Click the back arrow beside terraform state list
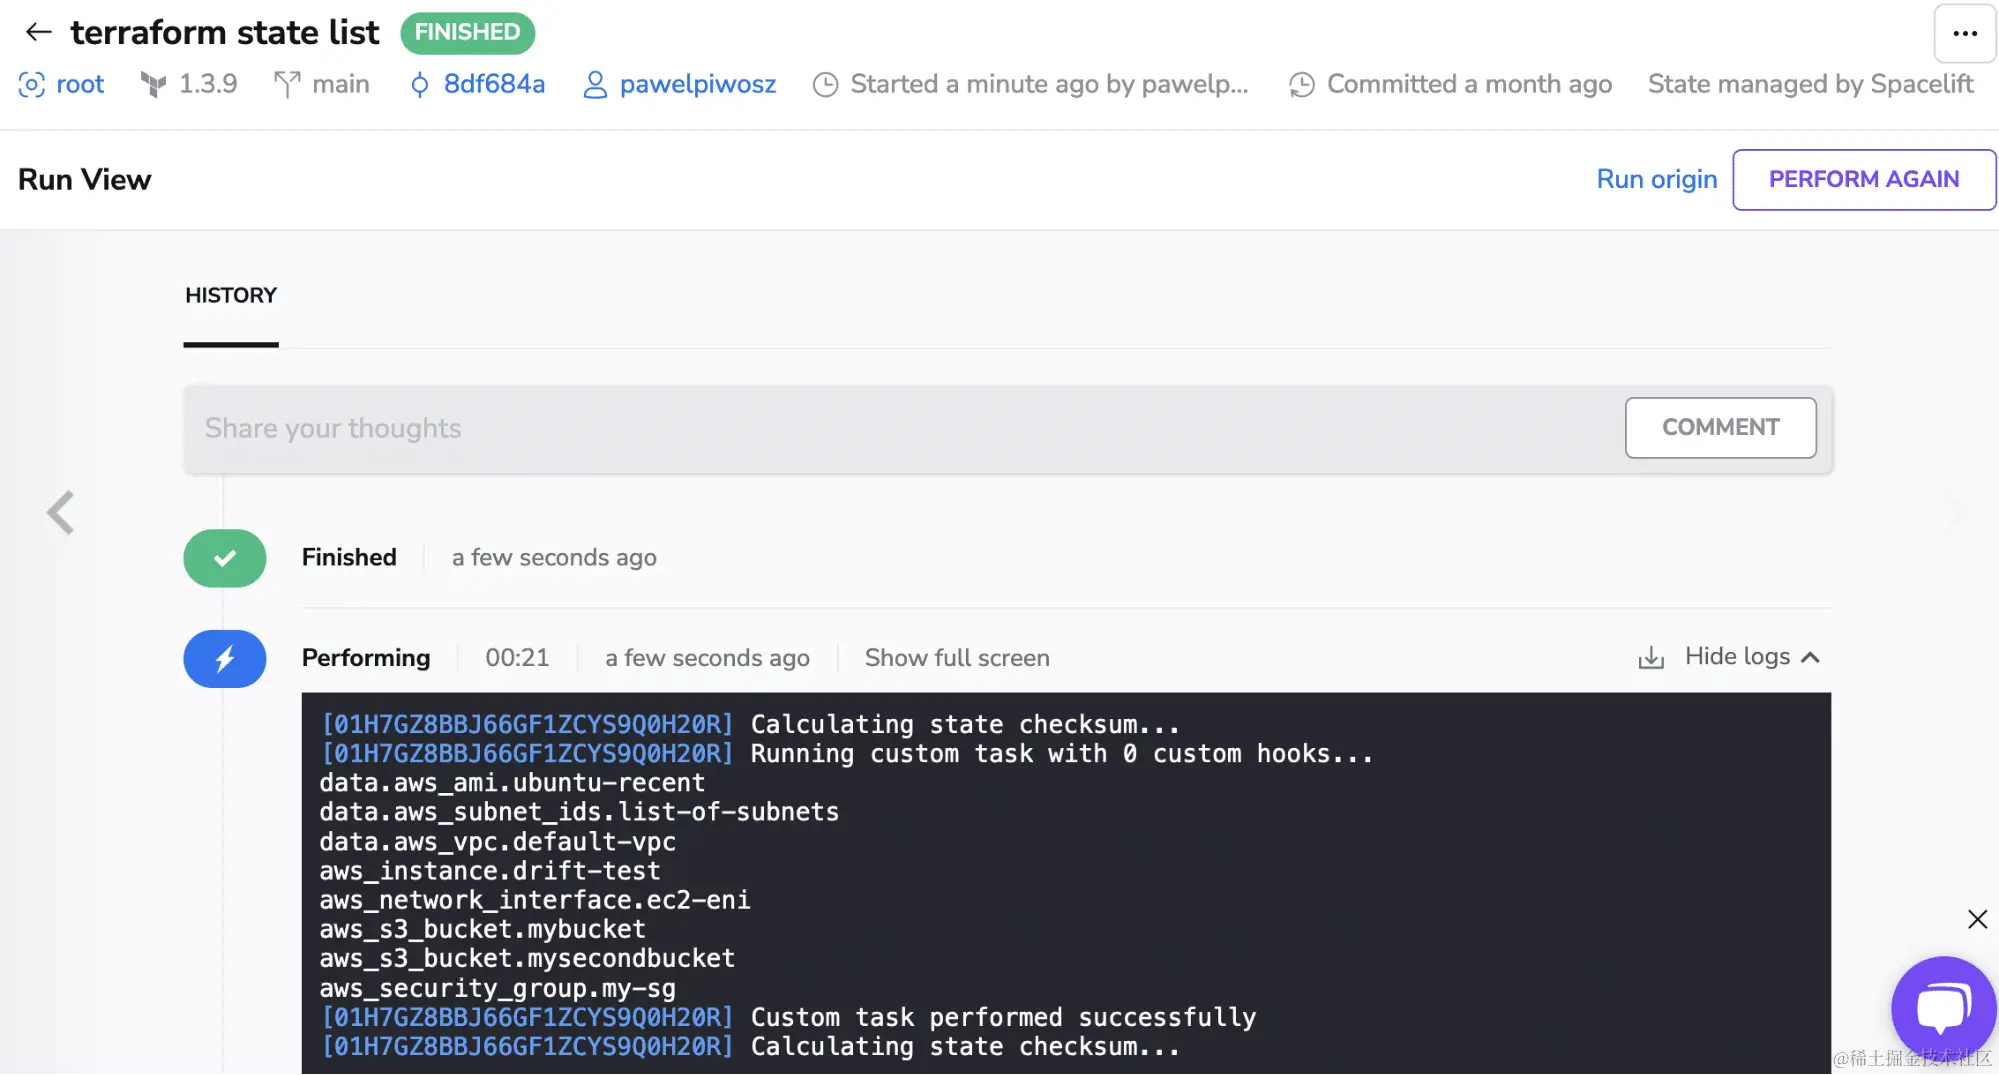The image size is (1999, 1075). [x=38, y=31]
